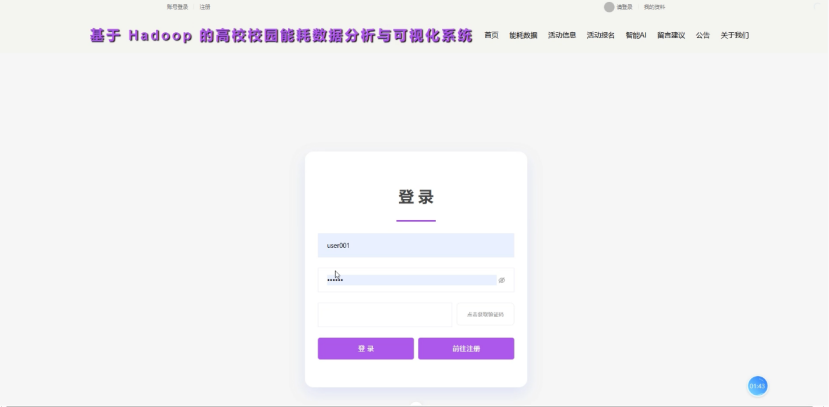Click the Hadoop system title heading
The height and width of the screenshot is (407, 829).
281,35
